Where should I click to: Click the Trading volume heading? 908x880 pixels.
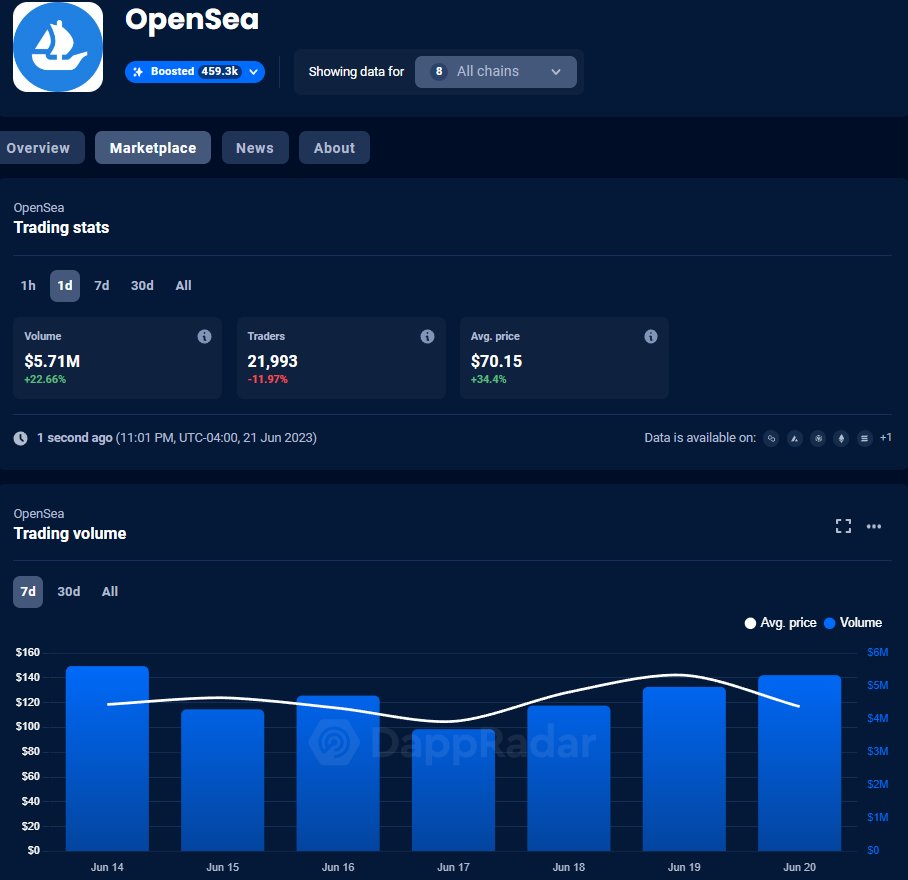point(69,533)
